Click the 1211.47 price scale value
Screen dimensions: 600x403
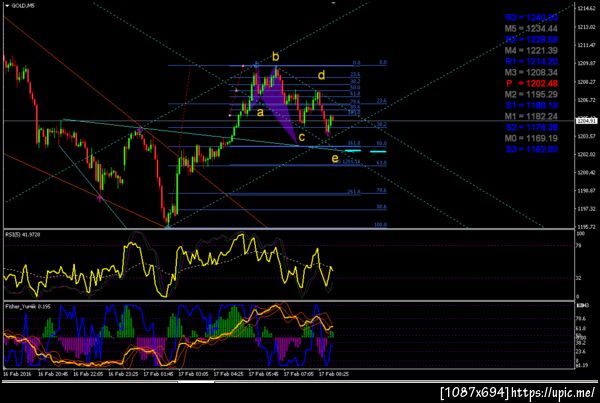[586, 45]
